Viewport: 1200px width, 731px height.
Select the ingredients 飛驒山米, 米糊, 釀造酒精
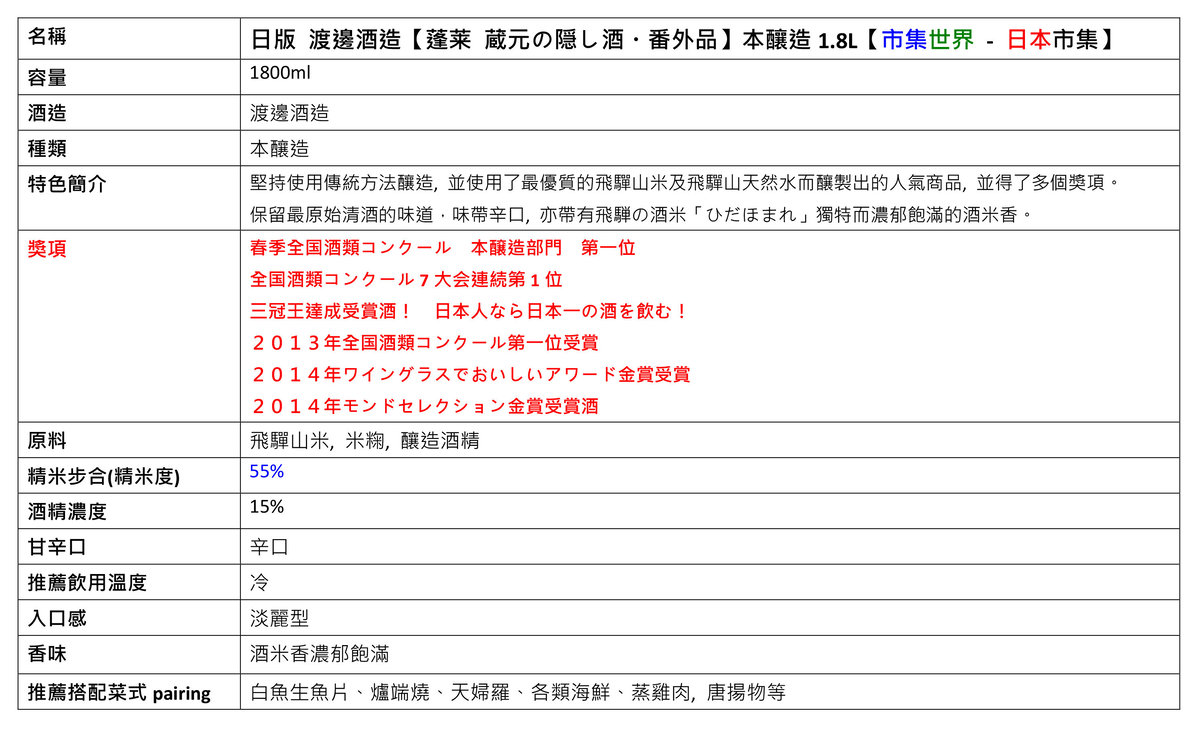(x=364, y=441)
